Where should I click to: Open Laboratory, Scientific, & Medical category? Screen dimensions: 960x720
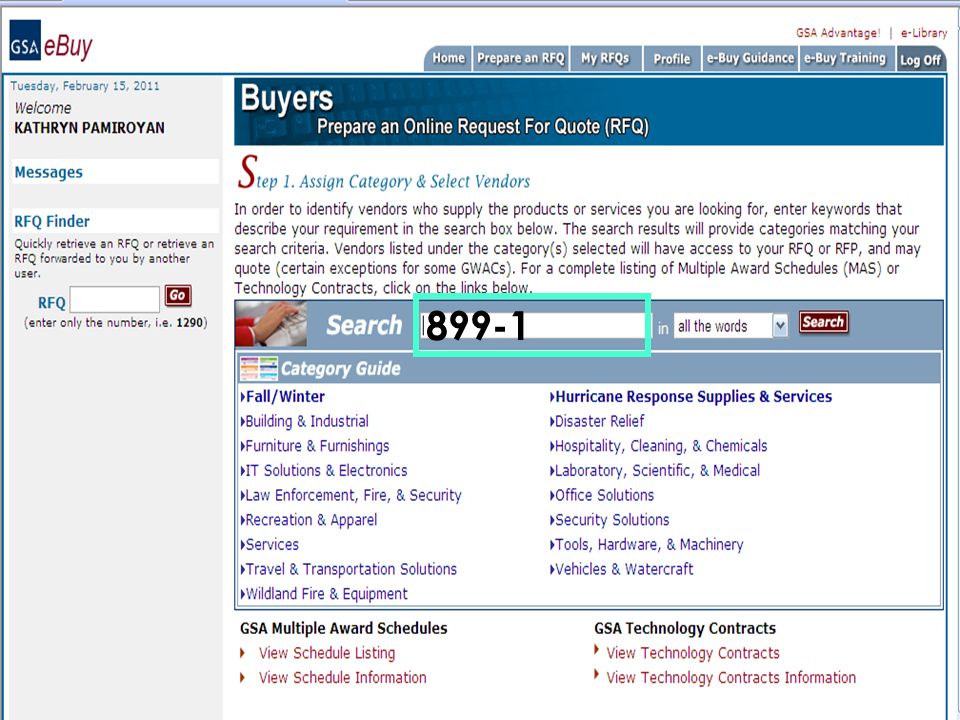[x=655, y=470]
